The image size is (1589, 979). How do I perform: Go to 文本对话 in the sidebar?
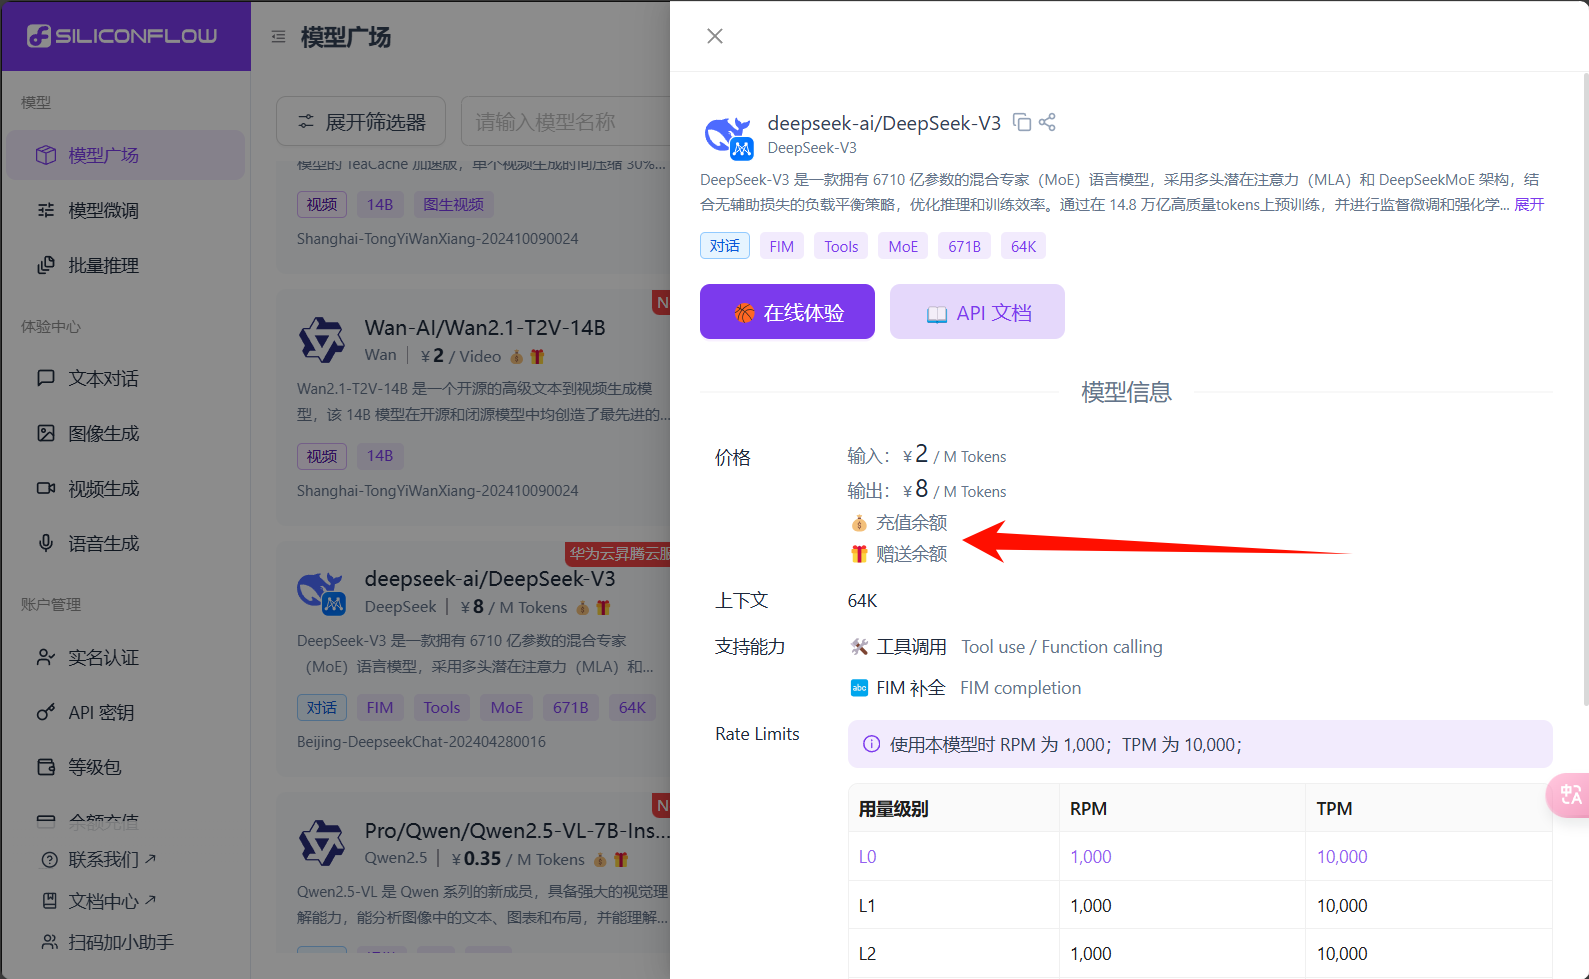coord(125,378)
